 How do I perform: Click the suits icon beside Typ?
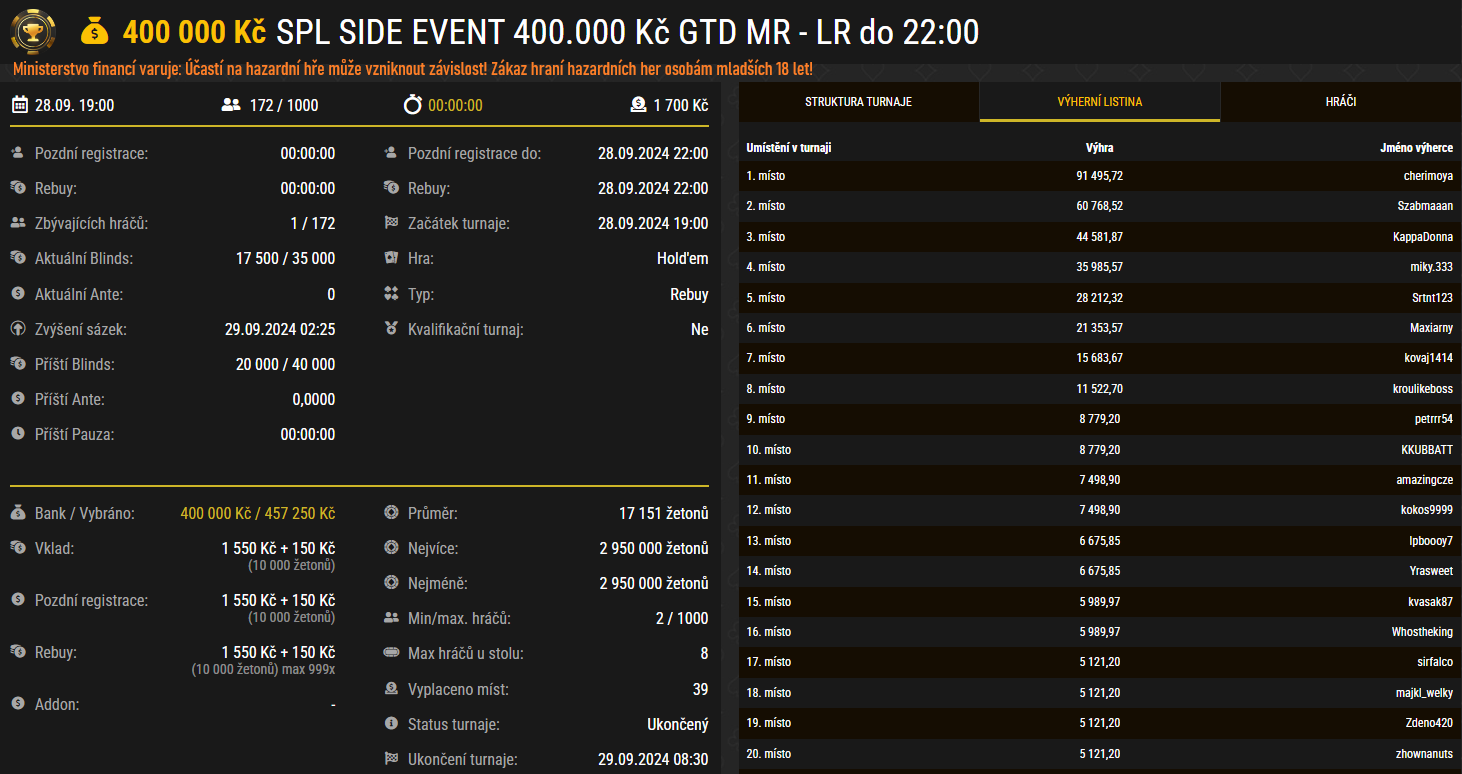click(391, 294)
